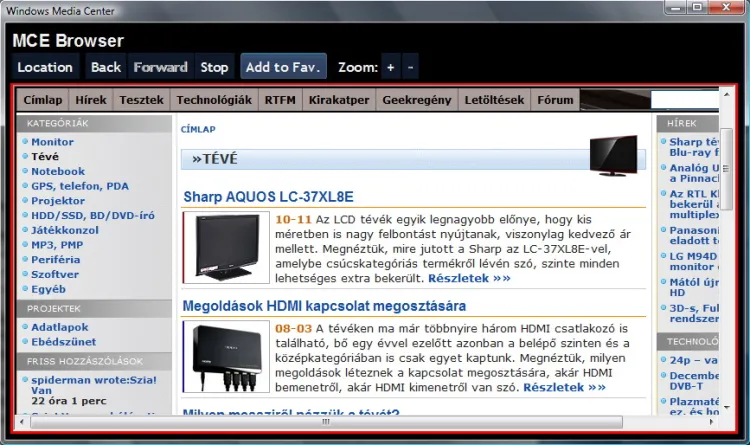
Task: Zoom in with the plus button
Action: (x=390, y=67)
